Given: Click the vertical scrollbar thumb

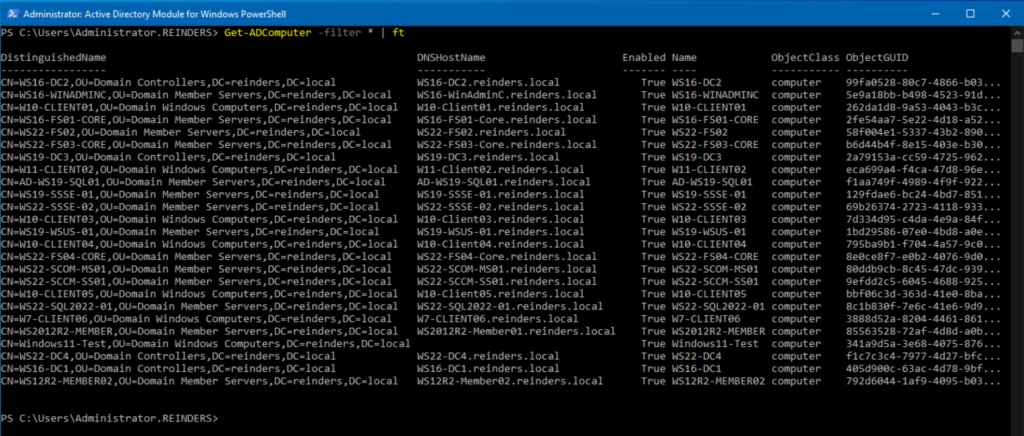Looking at the screenshot, I should point(1017,46).
